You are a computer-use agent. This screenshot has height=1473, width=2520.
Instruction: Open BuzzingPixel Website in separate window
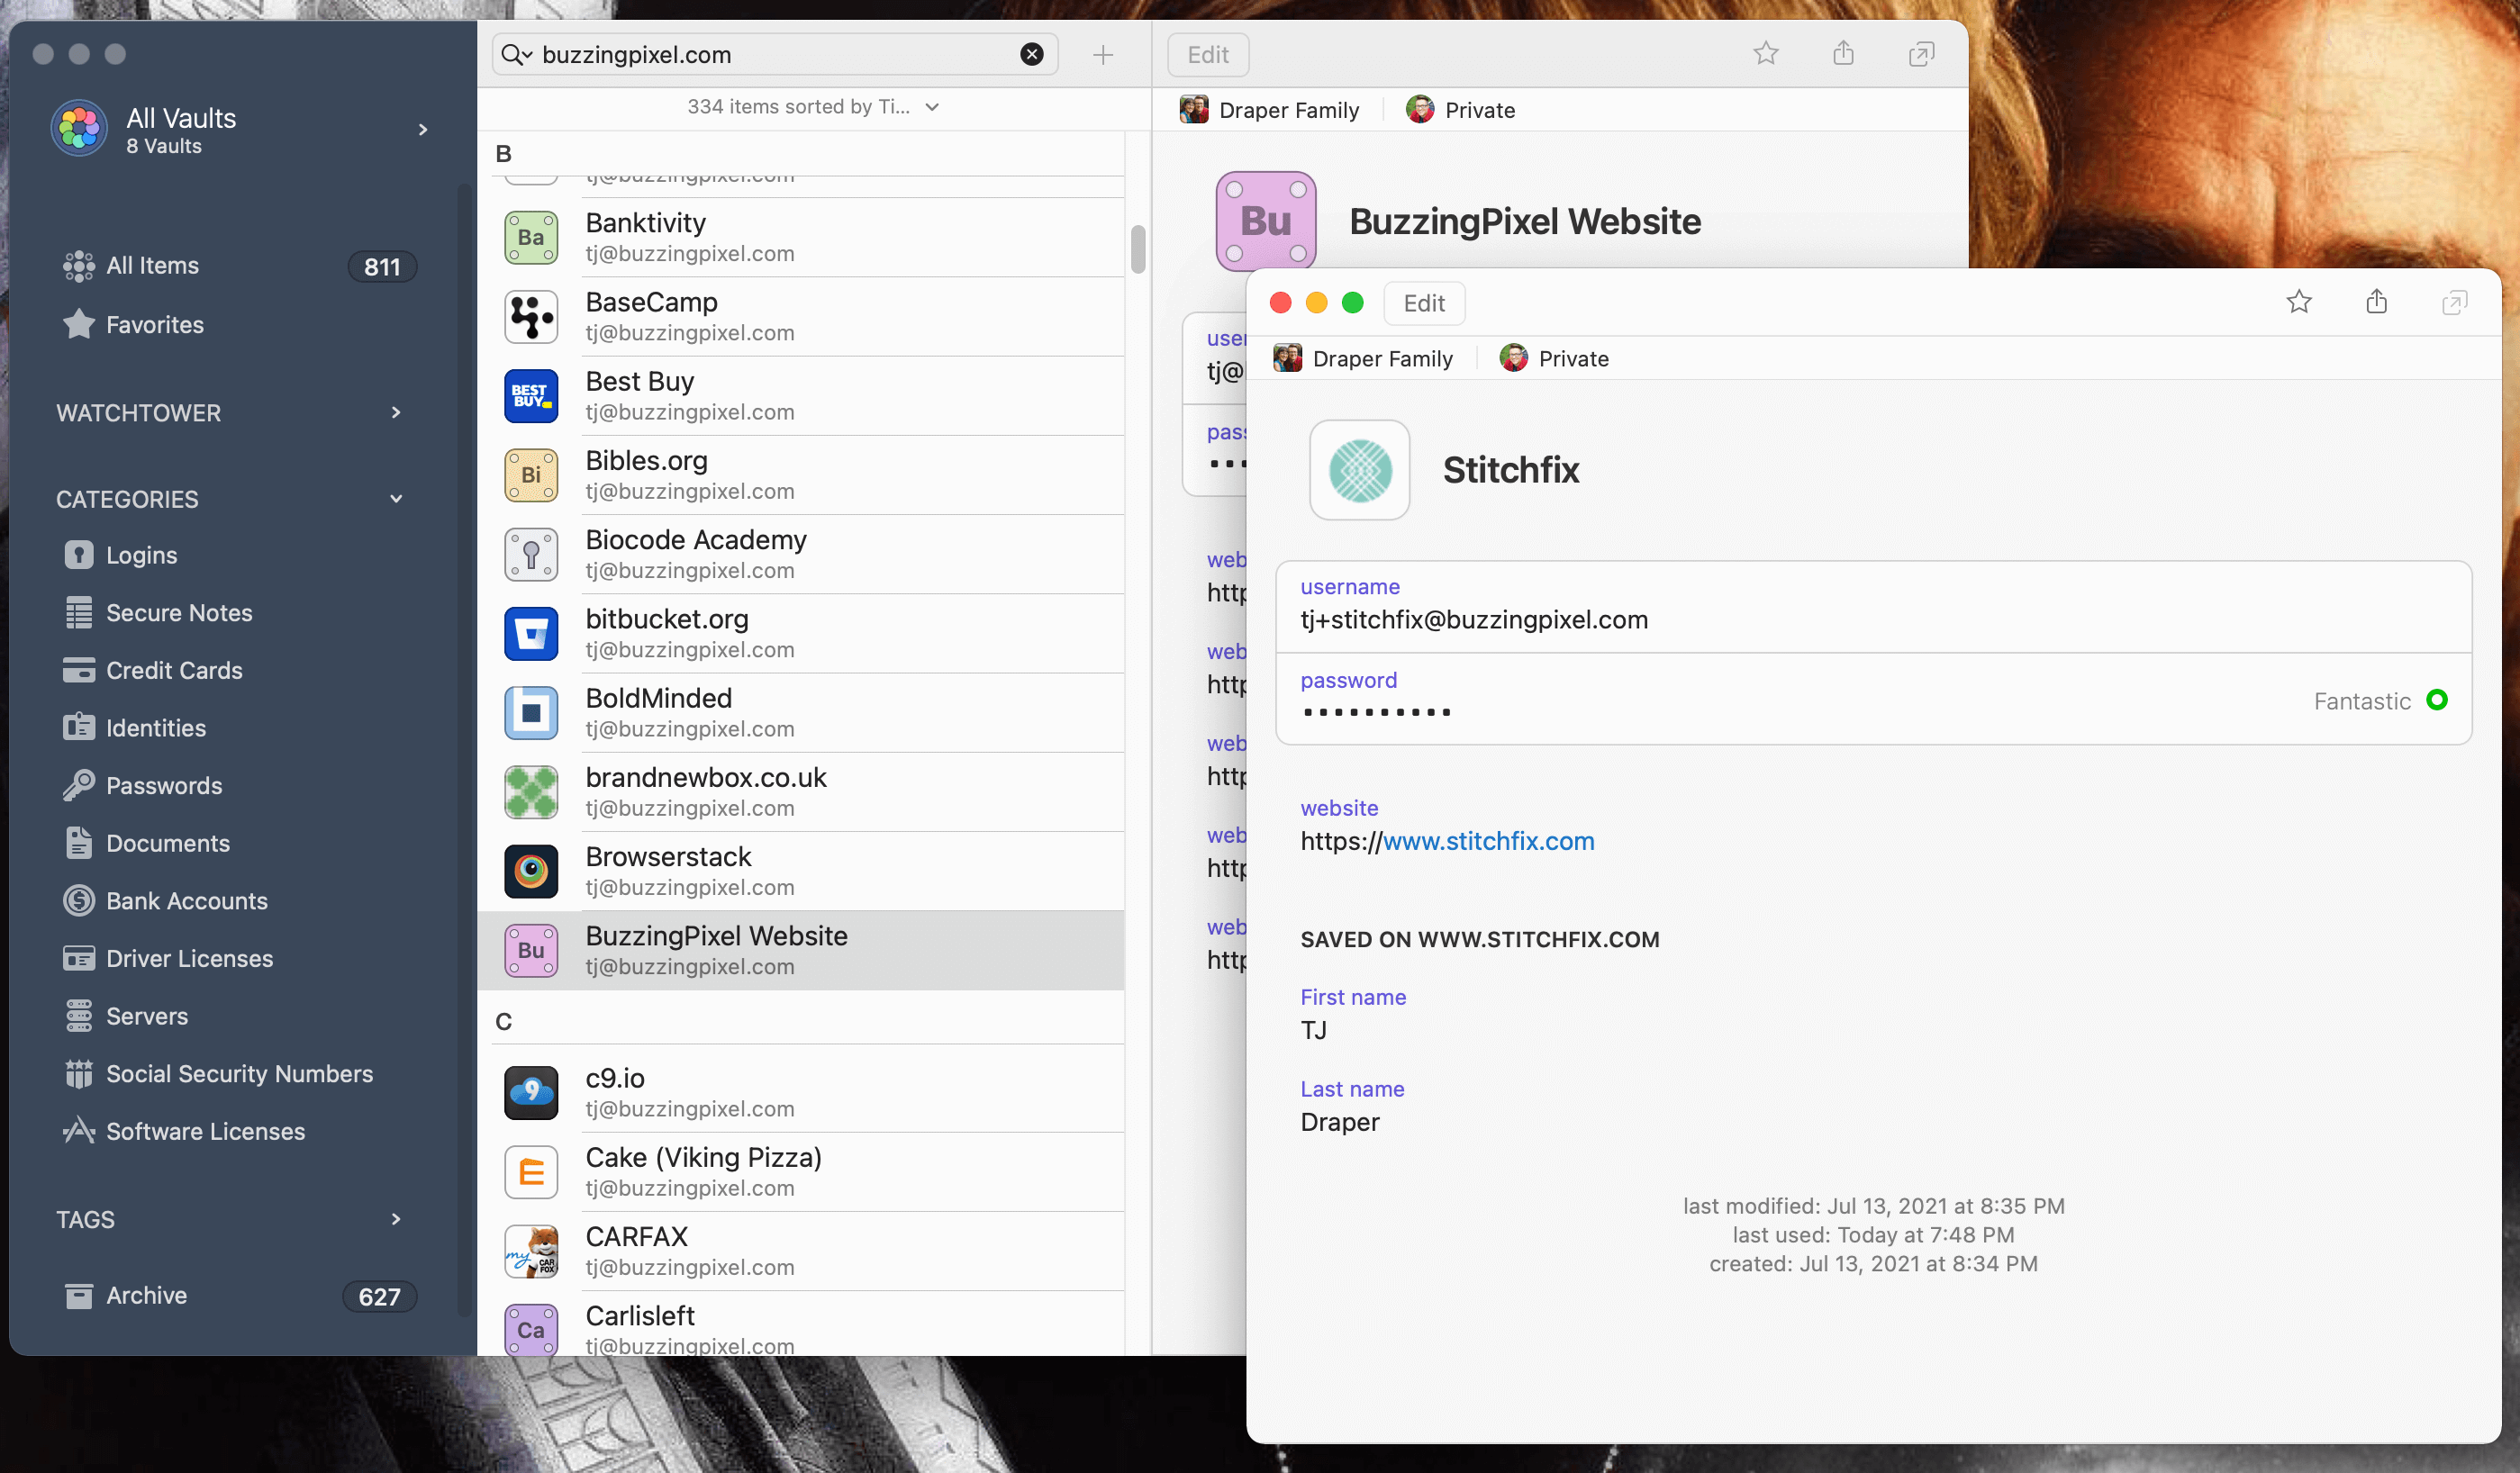pyautogui.click(x=1921, y=54)
